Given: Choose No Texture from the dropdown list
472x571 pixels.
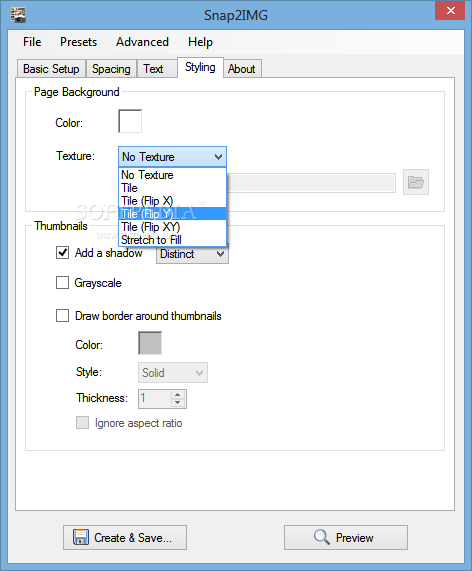Looking at the screenshot, I should [x=172, y=175].
